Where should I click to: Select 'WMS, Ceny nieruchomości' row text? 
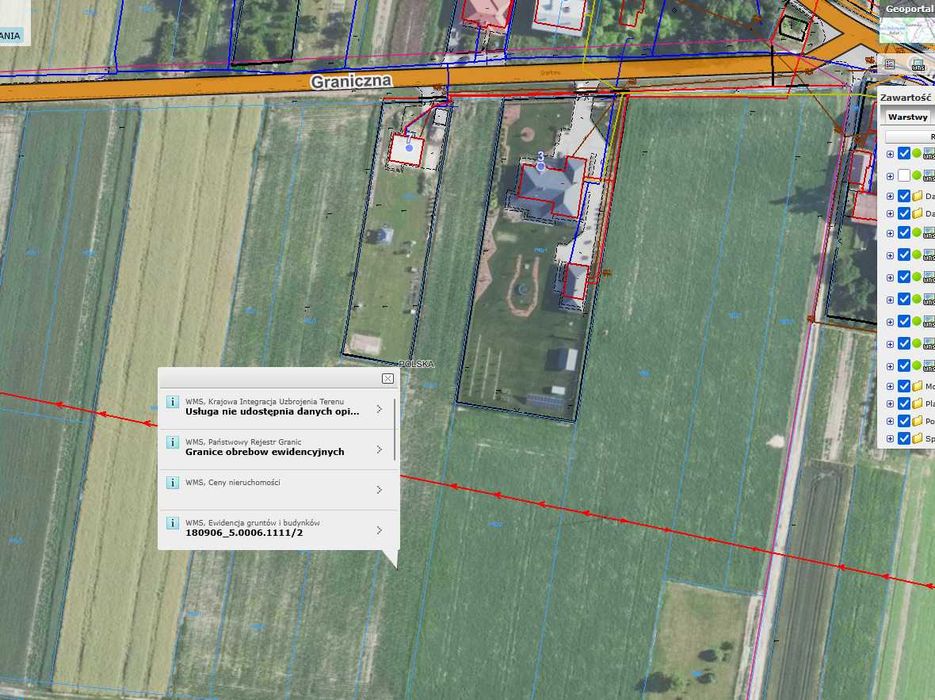[233, 482]
